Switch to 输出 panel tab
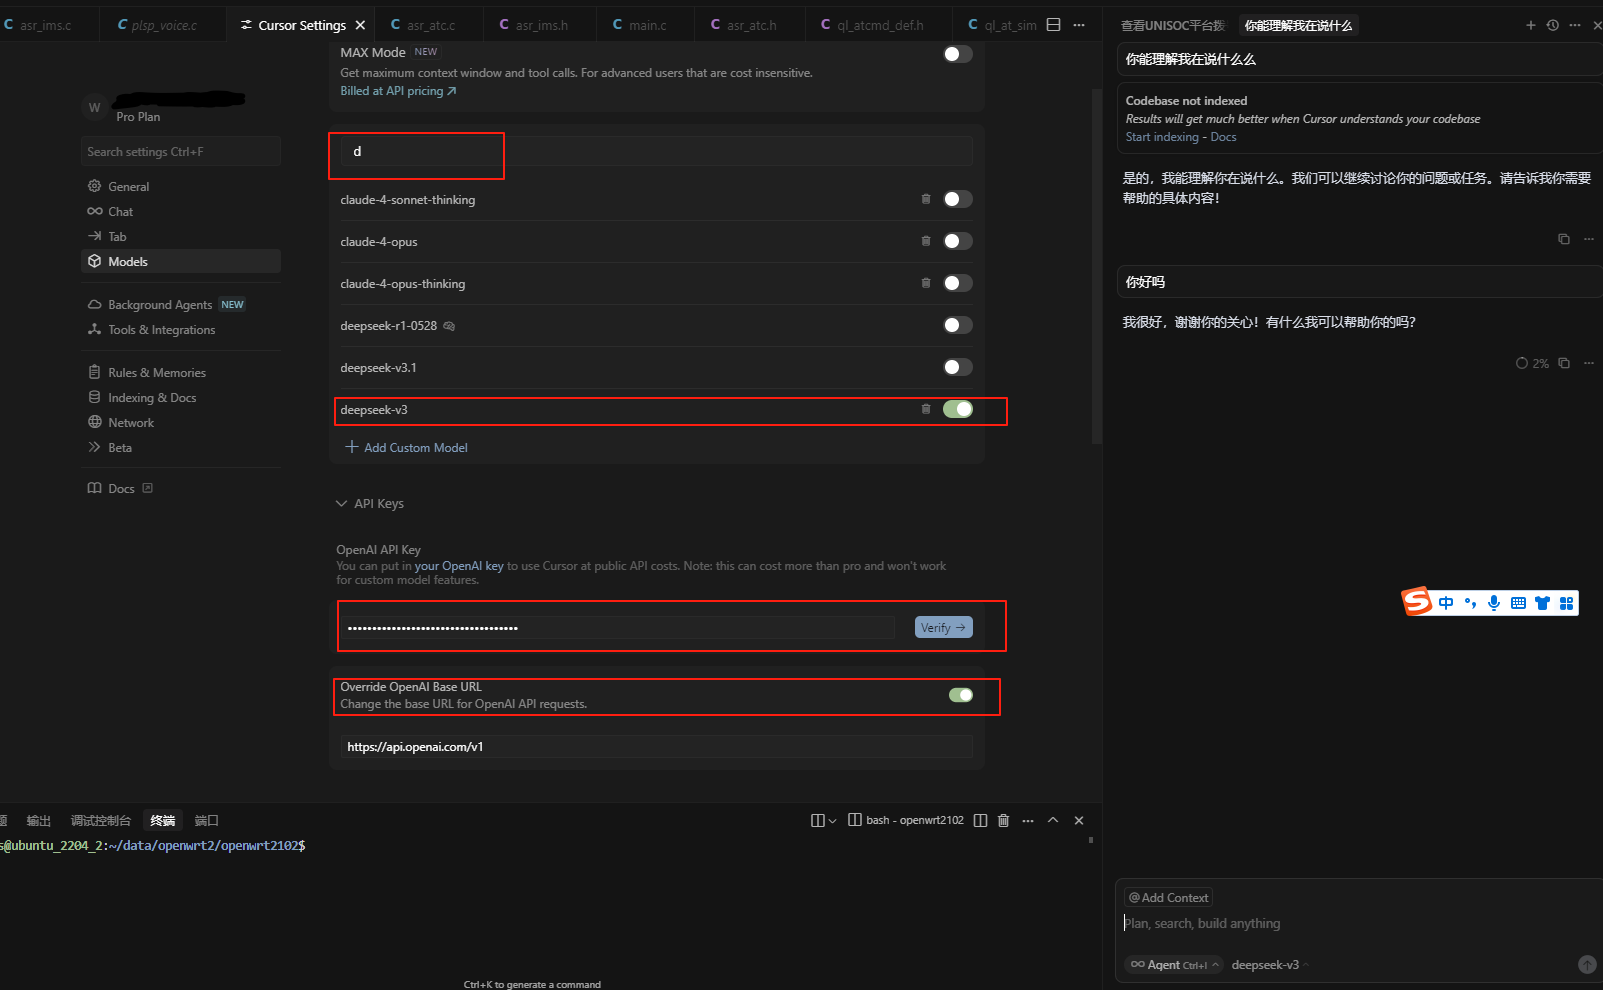Screen dimensions: 1603x990 [39, 820]
